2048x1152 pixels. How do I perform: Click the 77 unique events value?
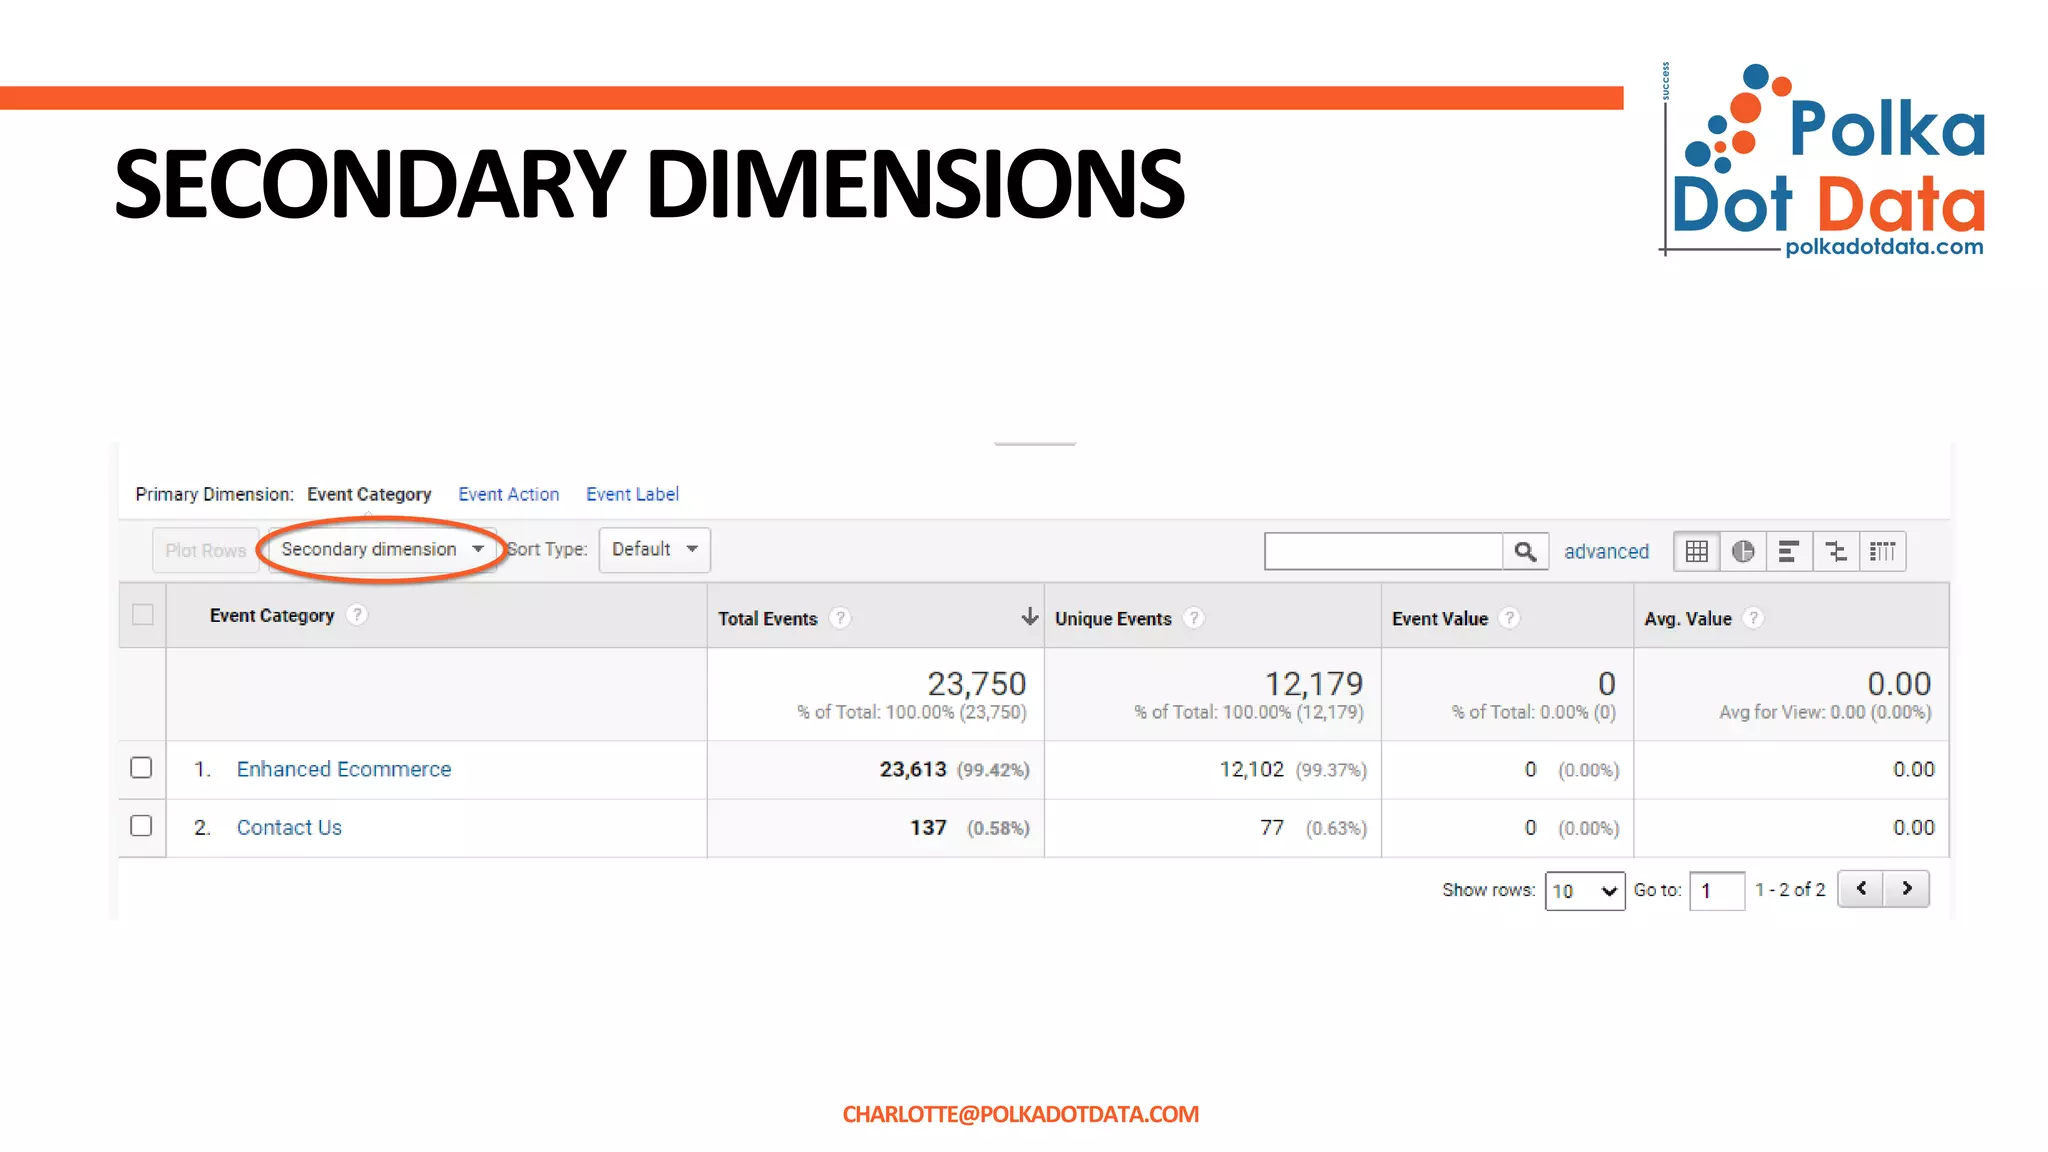[1272, 827]
